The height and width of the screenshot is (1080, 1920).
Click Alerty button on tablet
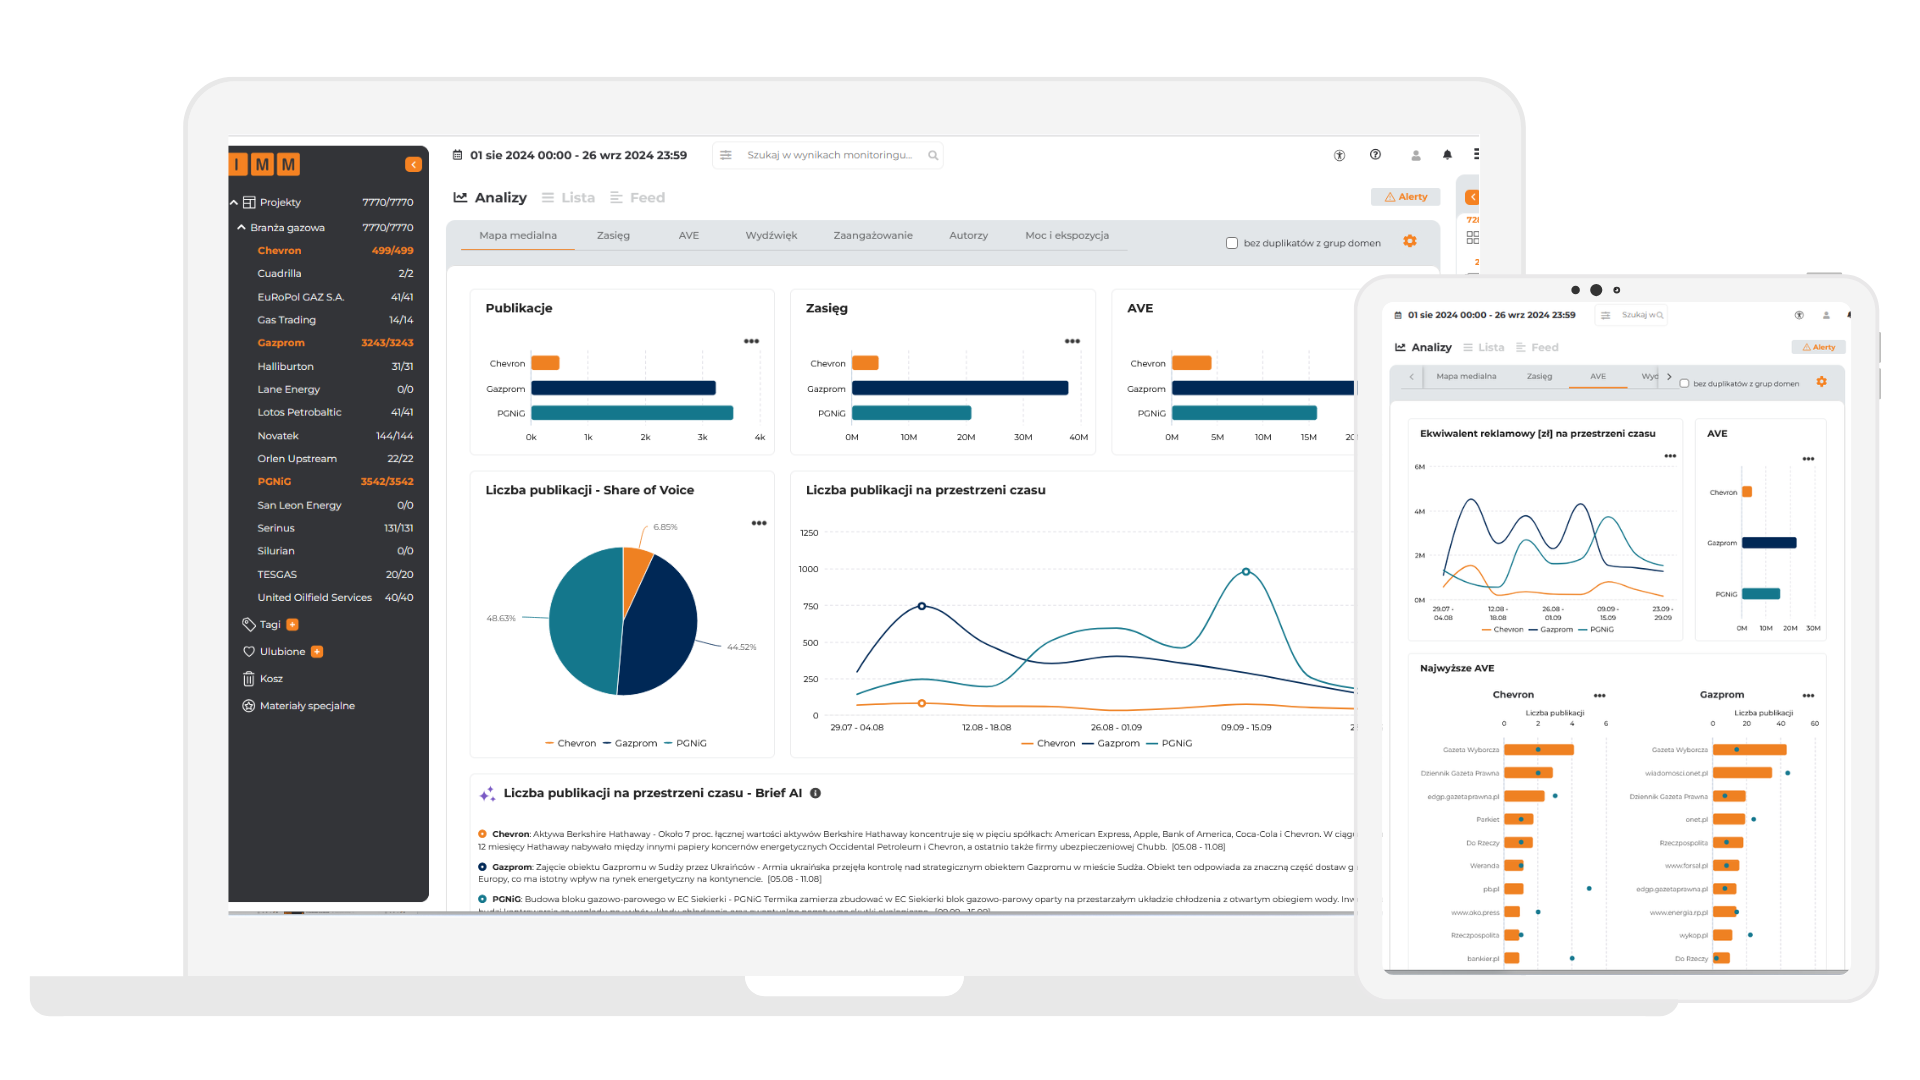(1818, 347)
